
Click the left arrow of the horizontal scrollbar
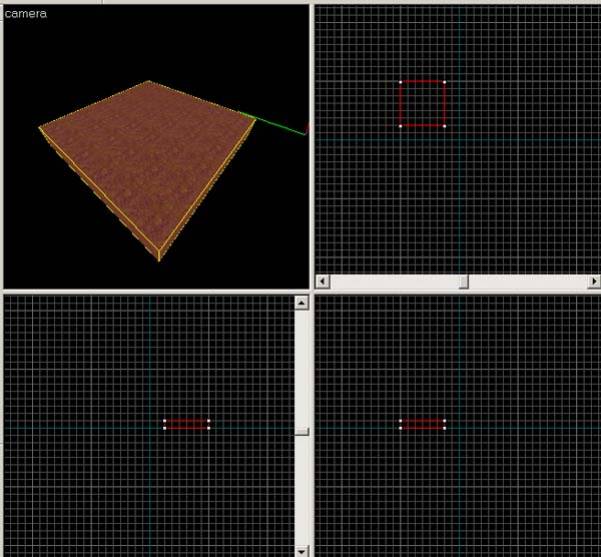[x=322, y=281]
